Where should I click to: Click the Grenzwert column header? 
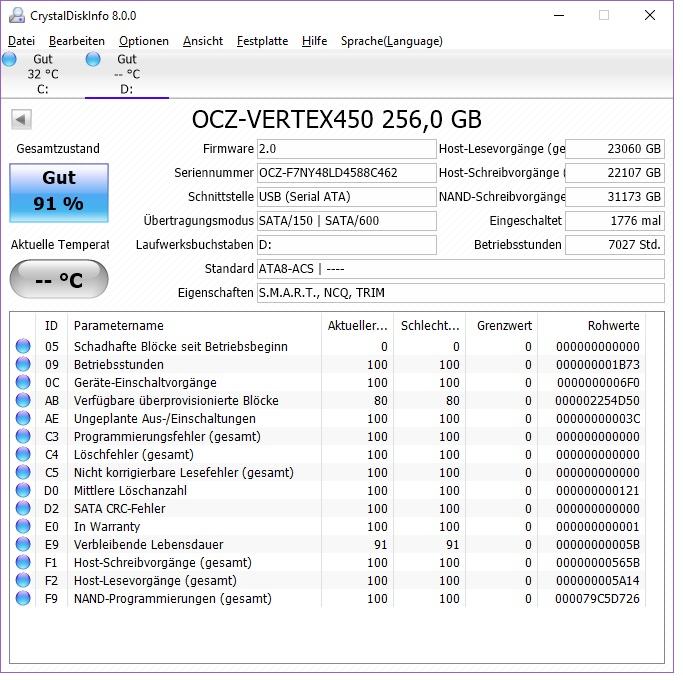point(501,326)
